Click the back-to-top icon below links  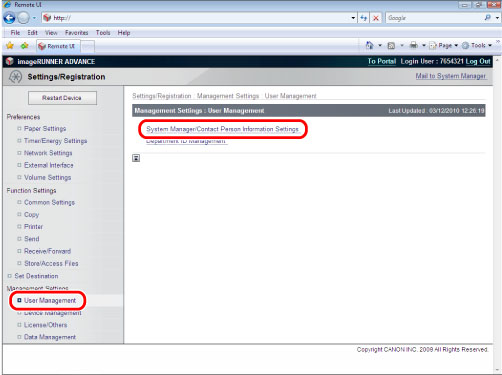coord(136,158)
